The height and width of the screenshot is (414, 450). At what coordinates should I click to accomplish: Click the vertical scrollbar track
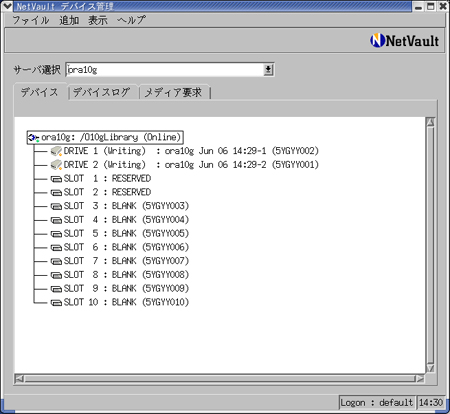point(430,245)
